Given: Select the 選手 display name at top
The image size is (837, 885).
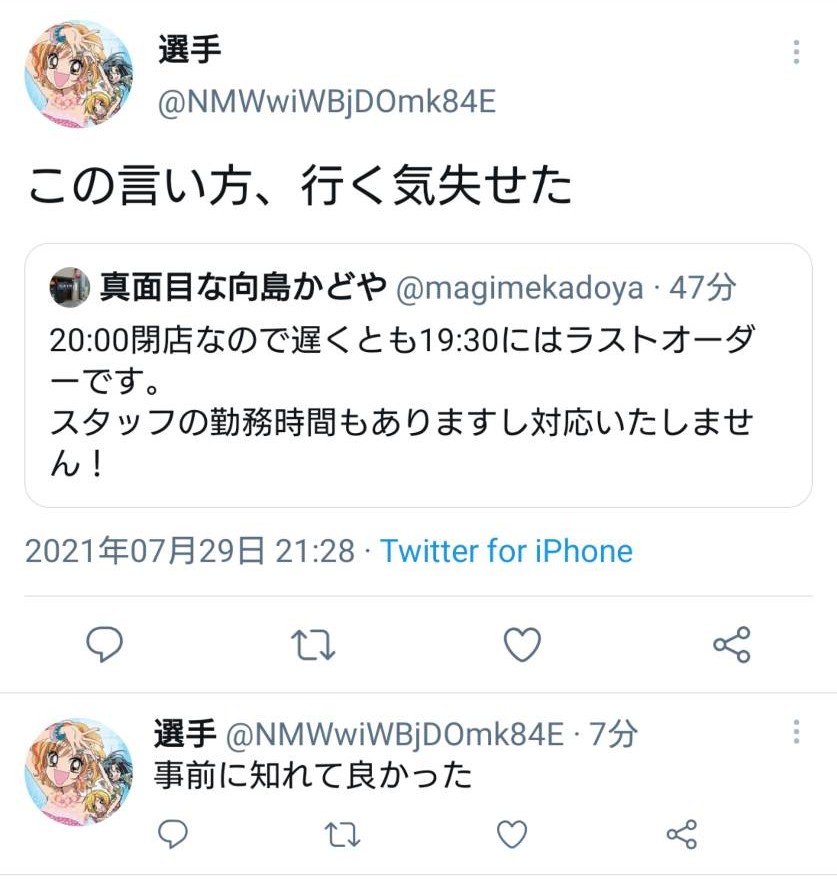Looking at the screenshot, I should pyautogui.click(x=190, y=50).
